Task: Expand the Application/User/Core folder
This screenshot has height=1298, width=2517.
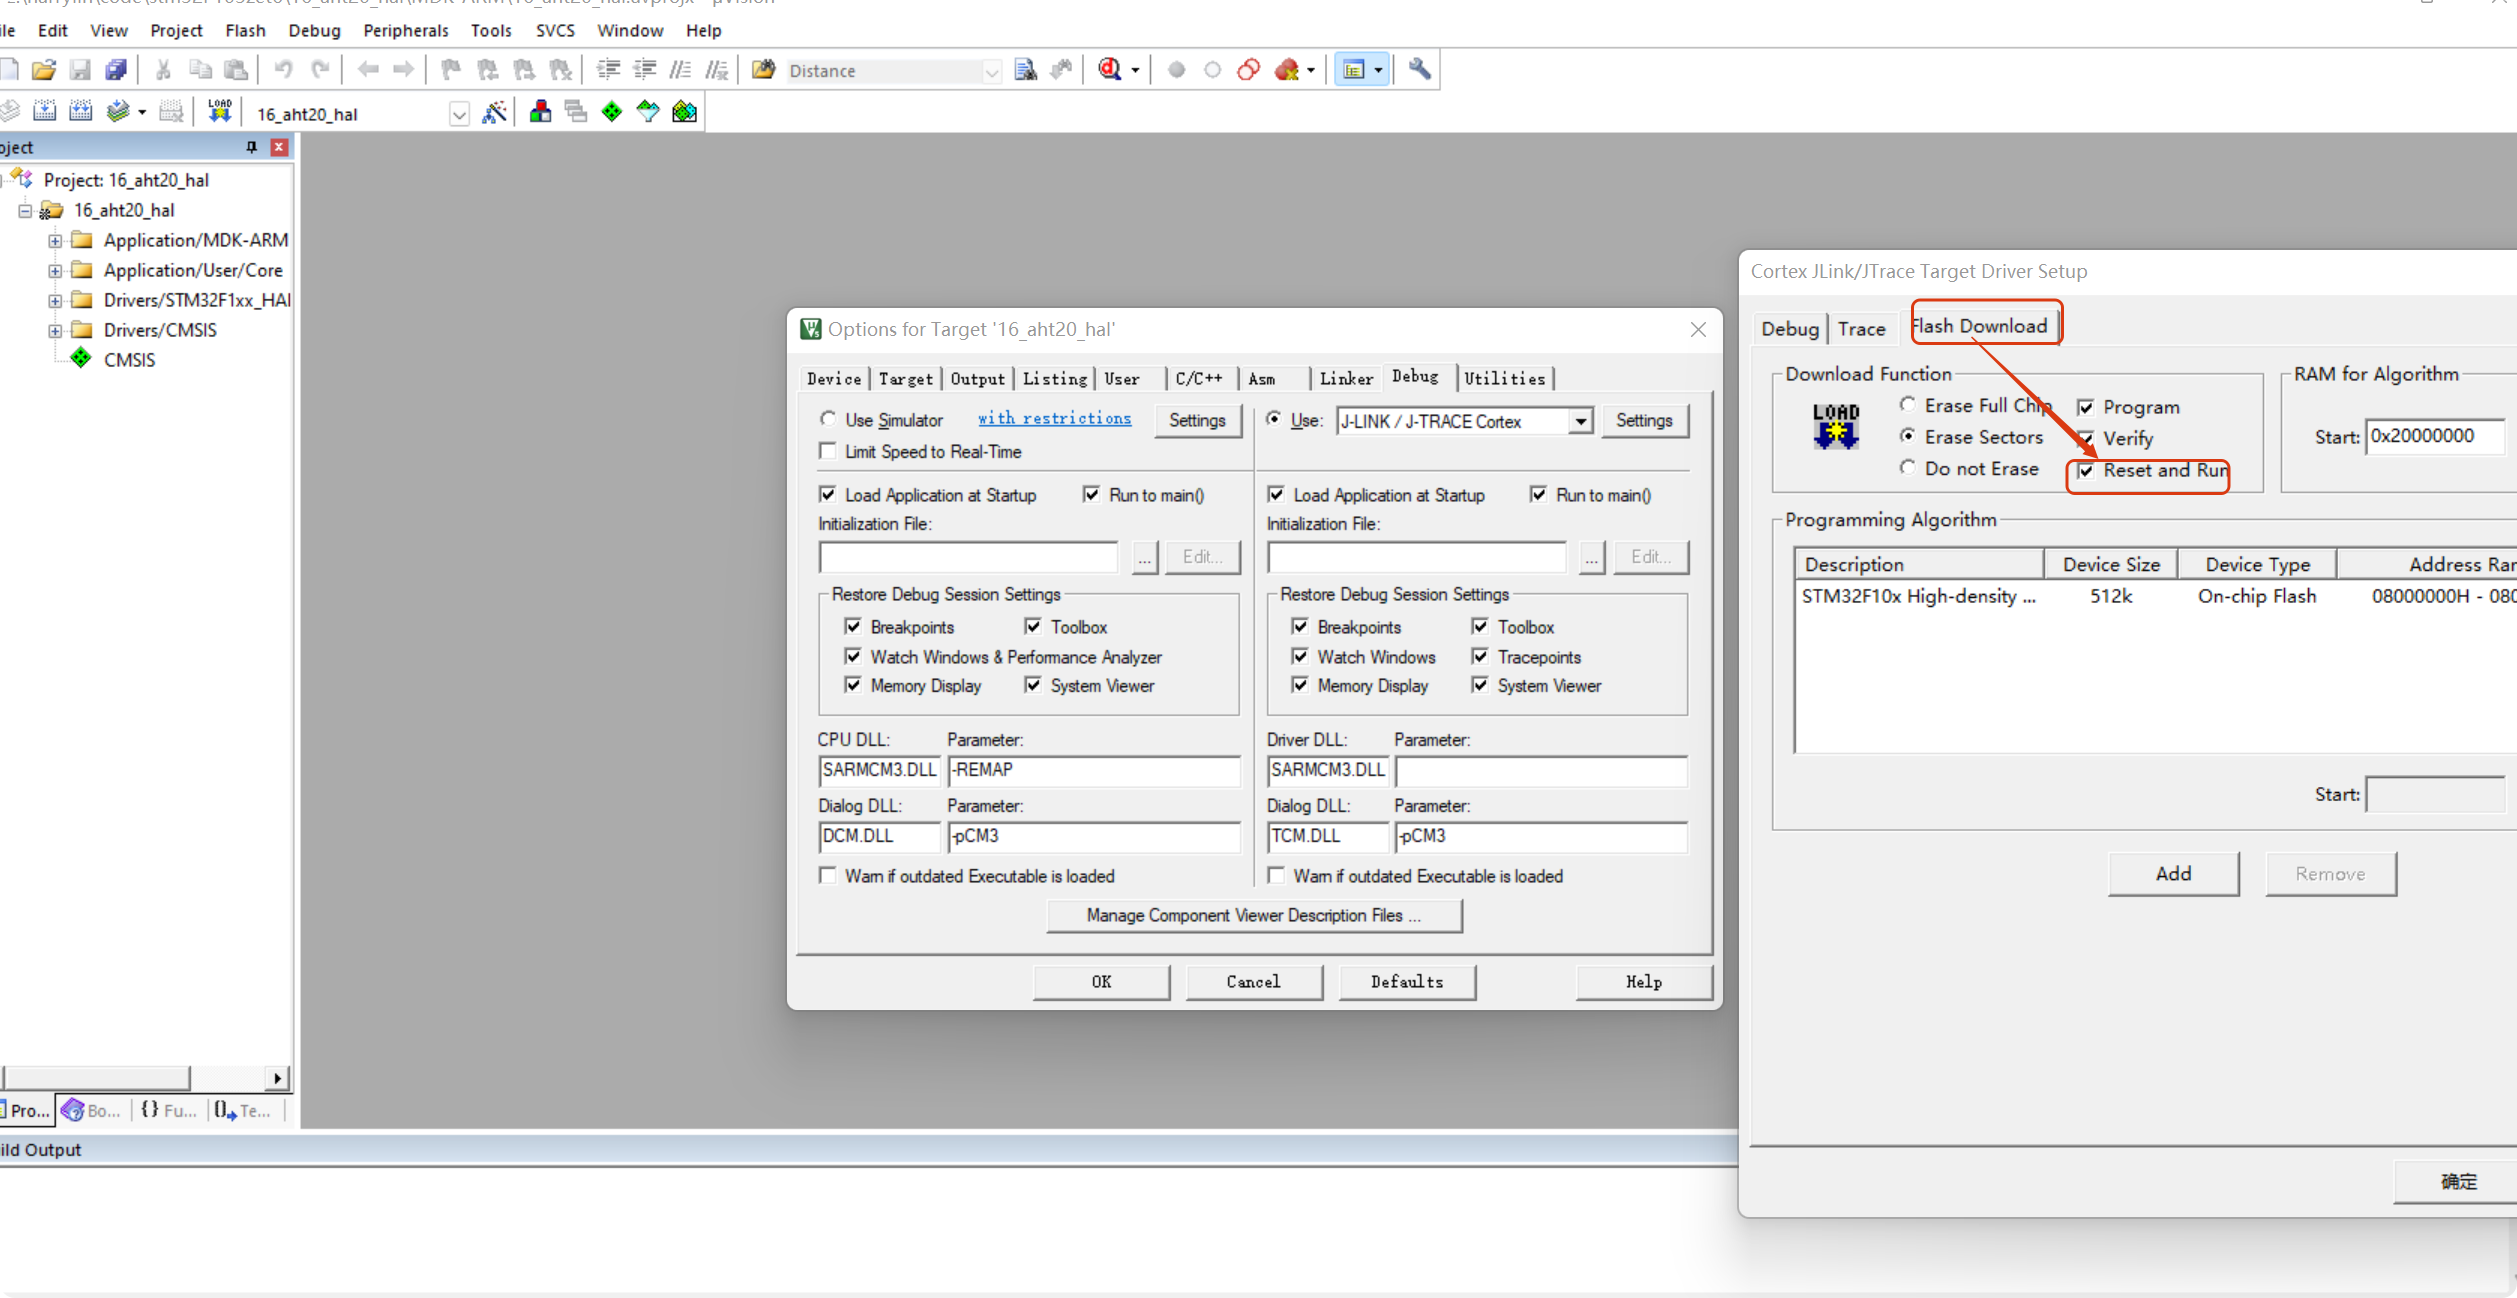Action: pyautogui.click(x=55, y=270)
